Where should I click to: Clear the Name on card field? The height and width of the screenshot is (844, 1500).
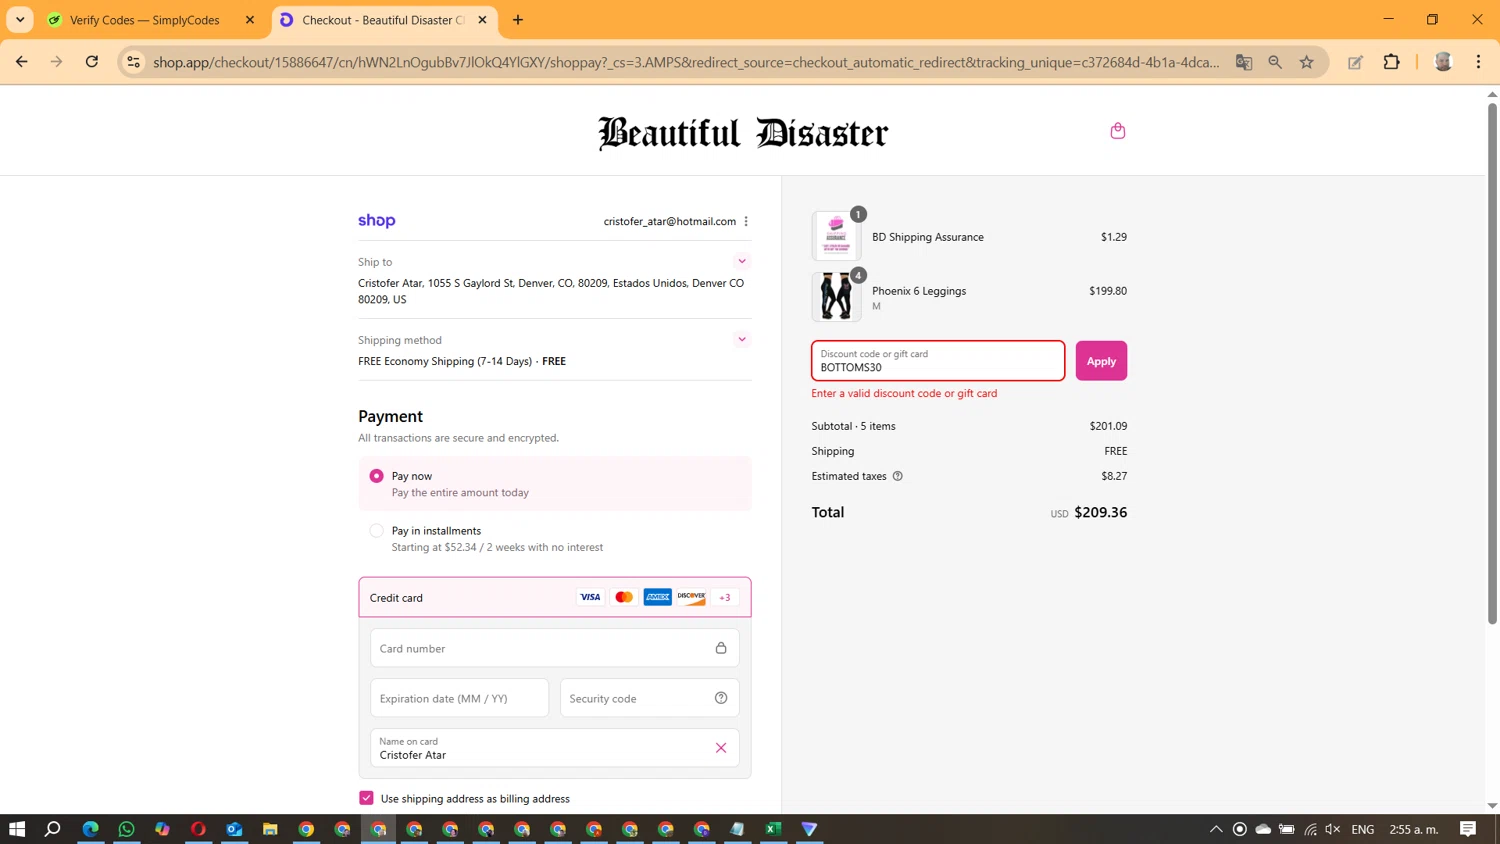point(720,748)
